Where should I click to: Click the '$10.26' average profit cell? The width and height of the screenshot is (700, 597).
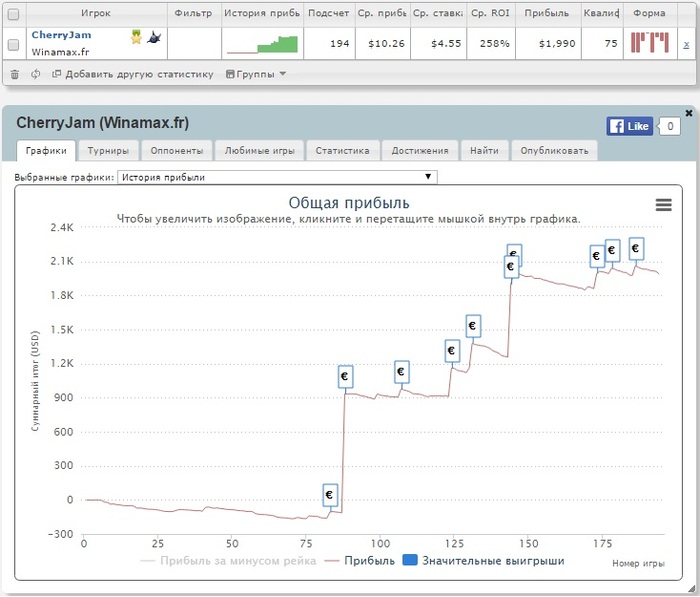(386, 44)
